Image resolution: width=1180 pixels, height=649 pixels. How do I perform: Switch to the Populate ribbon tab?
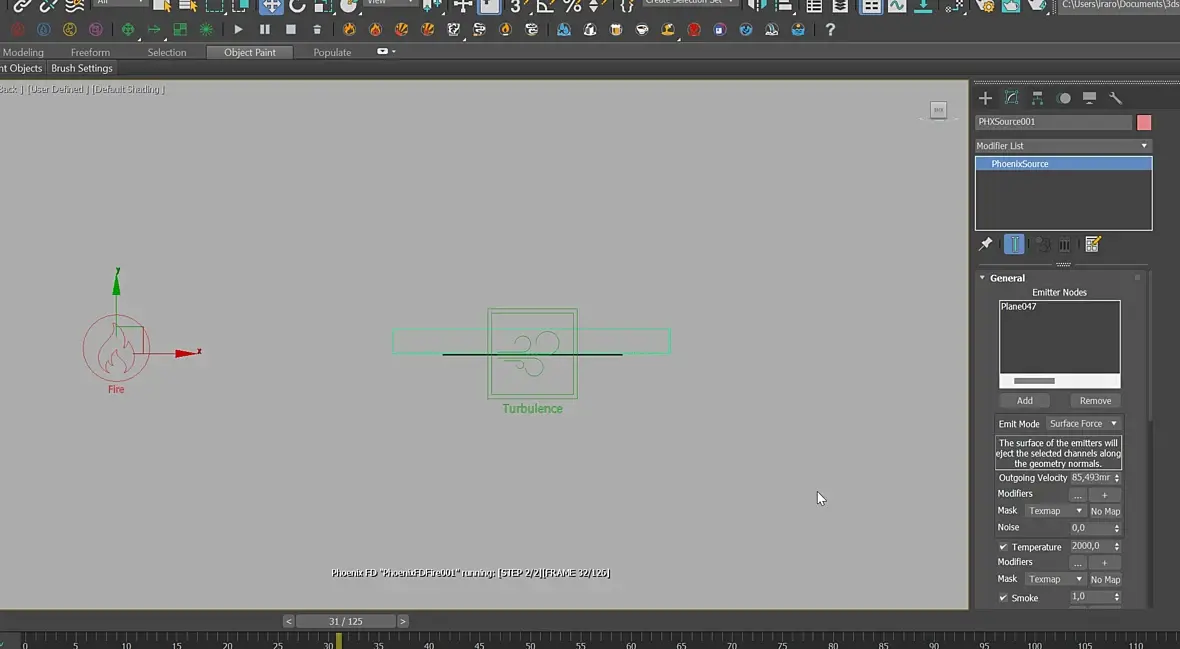[x=332, y=52]
